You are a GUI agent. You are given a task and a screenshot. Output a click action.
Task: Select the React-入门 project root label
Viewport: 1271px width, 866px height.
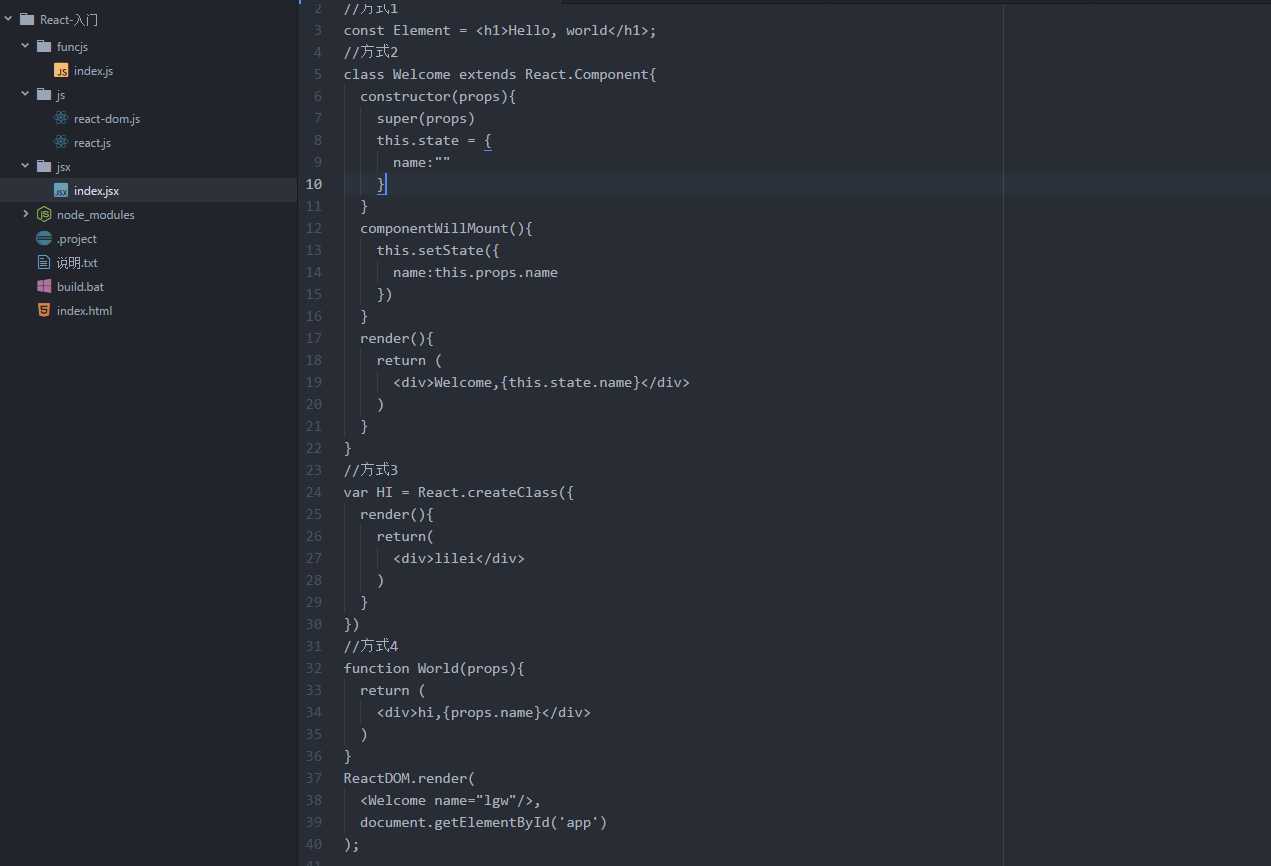[x=69, y=20]
